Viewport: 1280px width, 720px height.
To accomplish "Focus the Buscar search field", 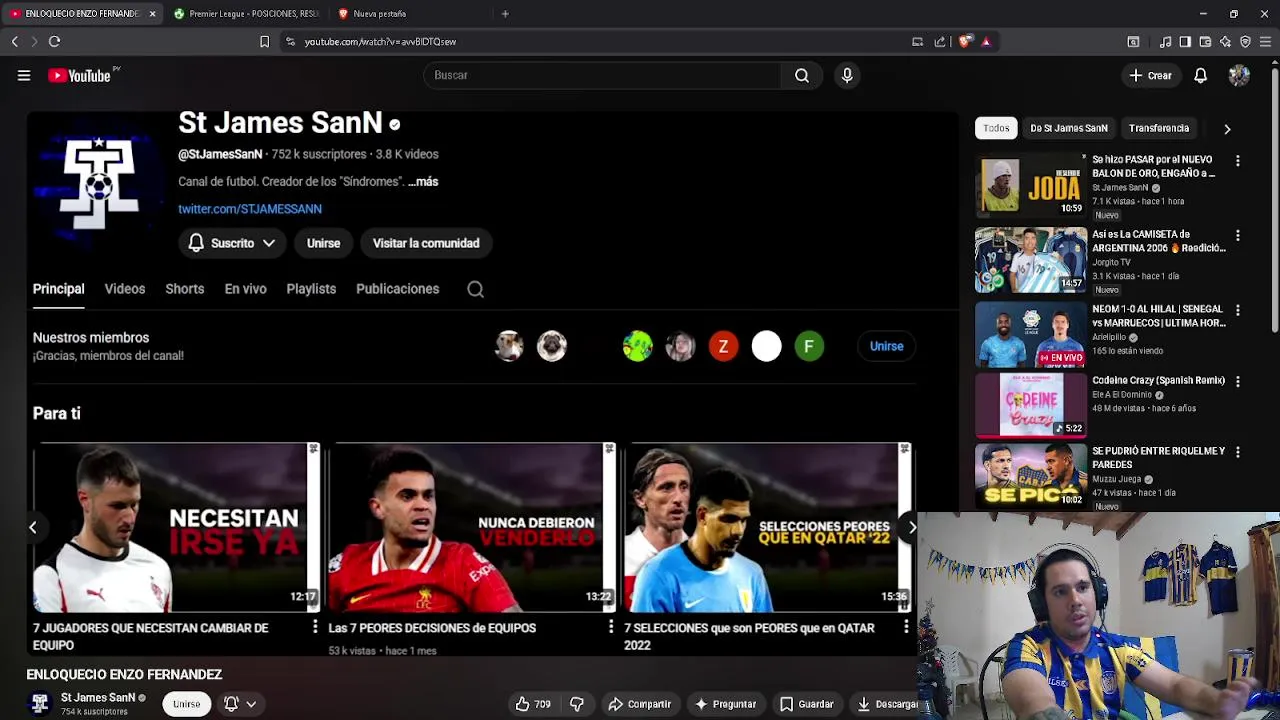I will pos(603,75).
